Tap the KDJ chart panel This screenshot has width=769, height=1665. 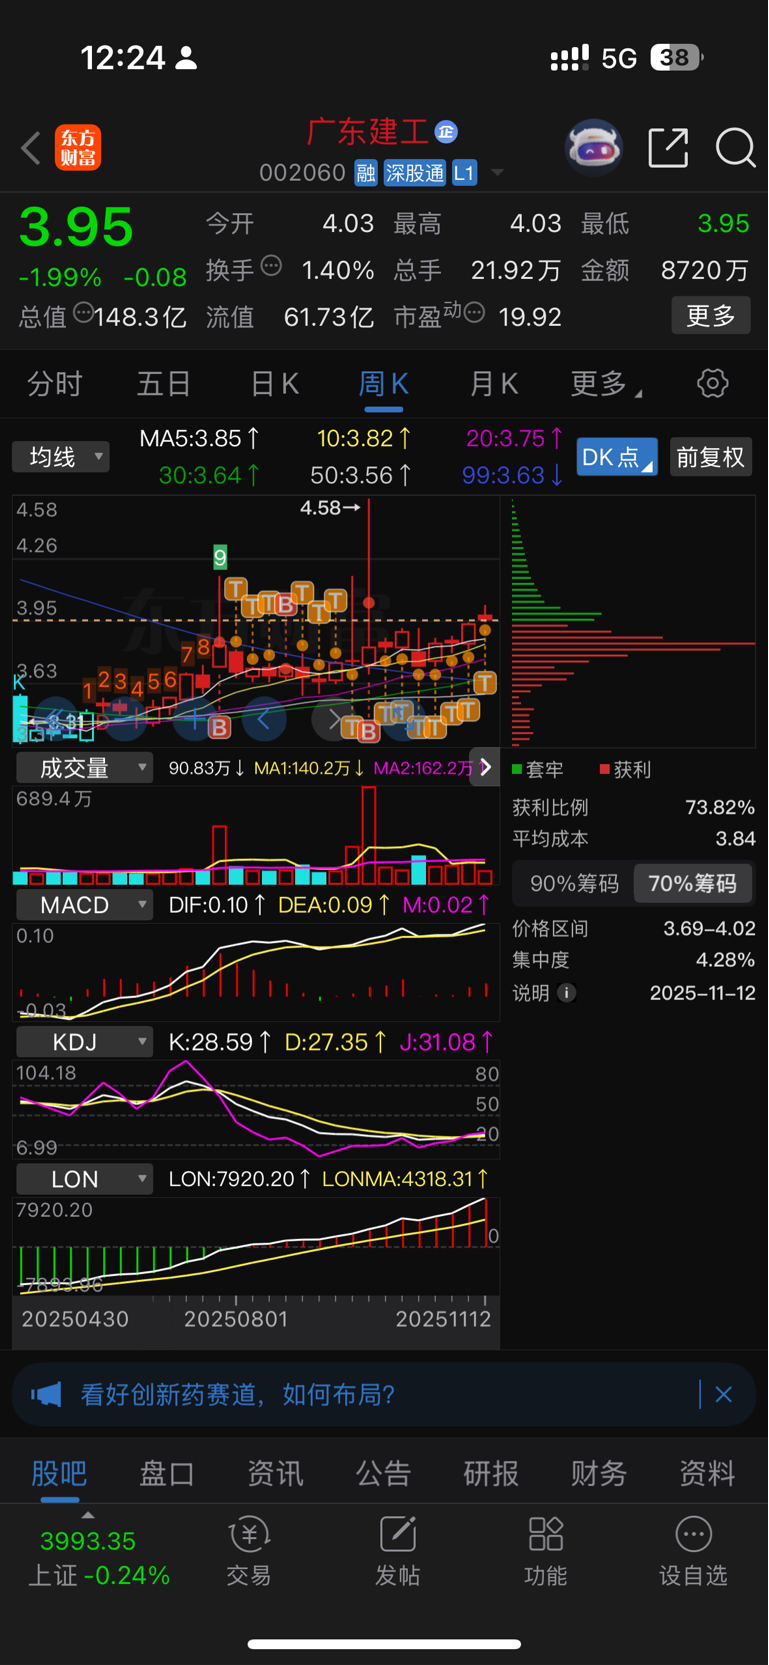pos(255,1110)
